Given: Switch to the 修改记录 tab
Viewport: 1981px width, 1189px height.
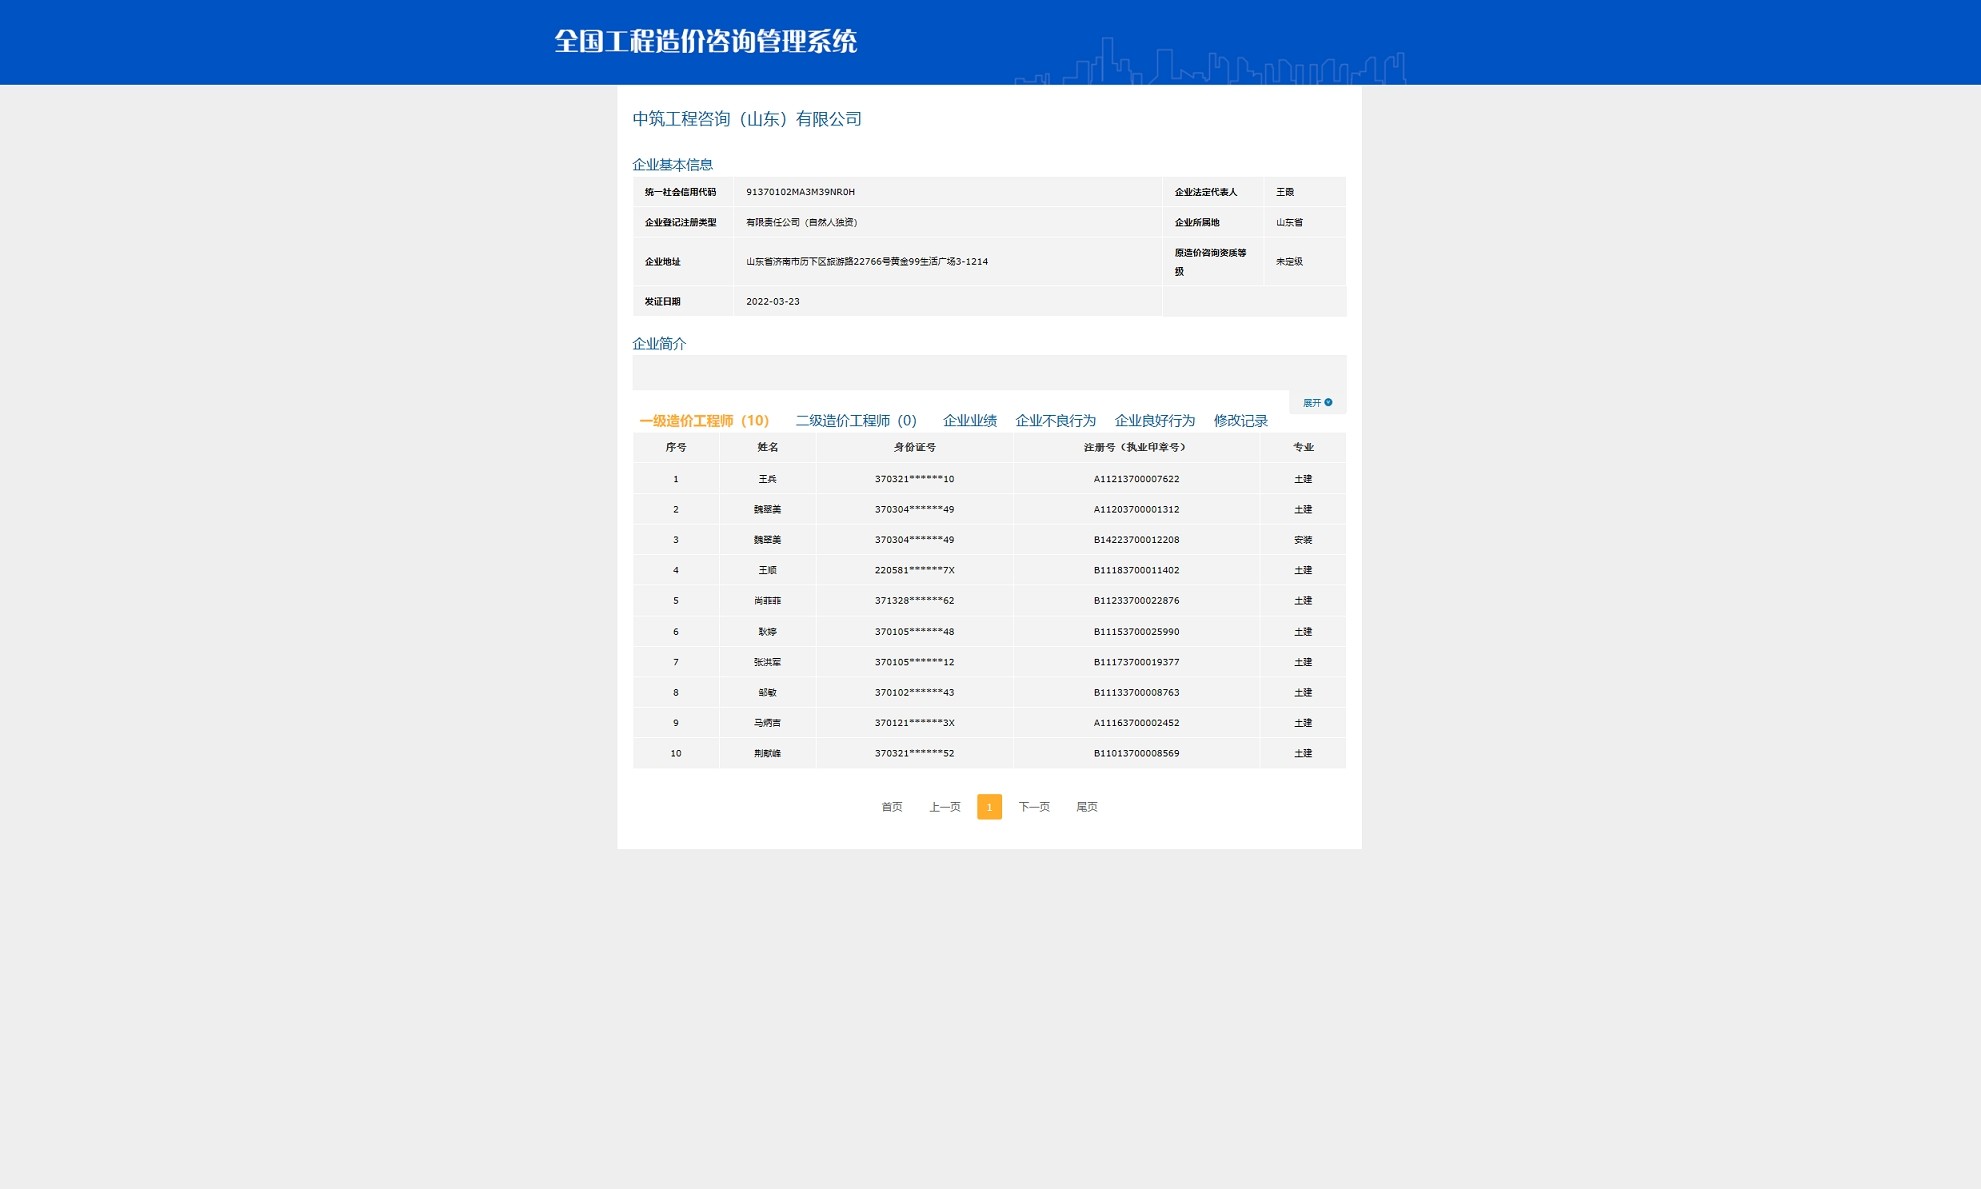Looking at the screenshot, I should [x=1240, y=420].
